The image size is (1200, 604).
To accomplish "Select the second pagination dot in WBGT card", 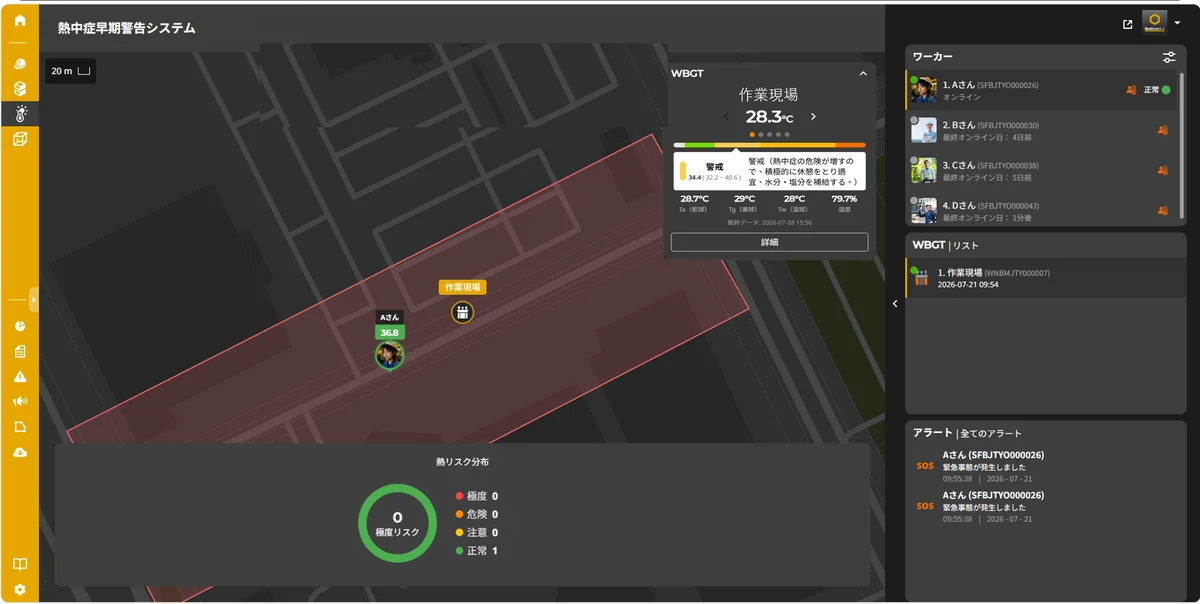I will 761,134.
